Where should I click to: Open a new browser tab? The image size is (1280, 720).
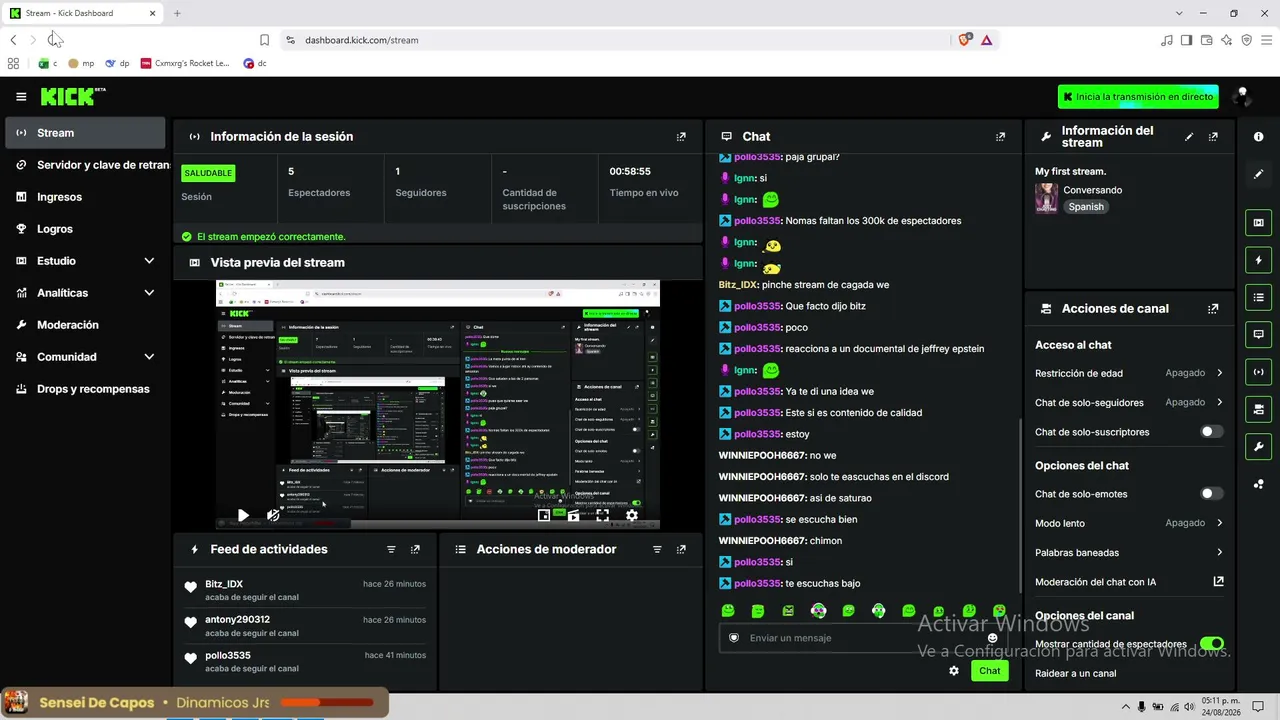point(177,13)
